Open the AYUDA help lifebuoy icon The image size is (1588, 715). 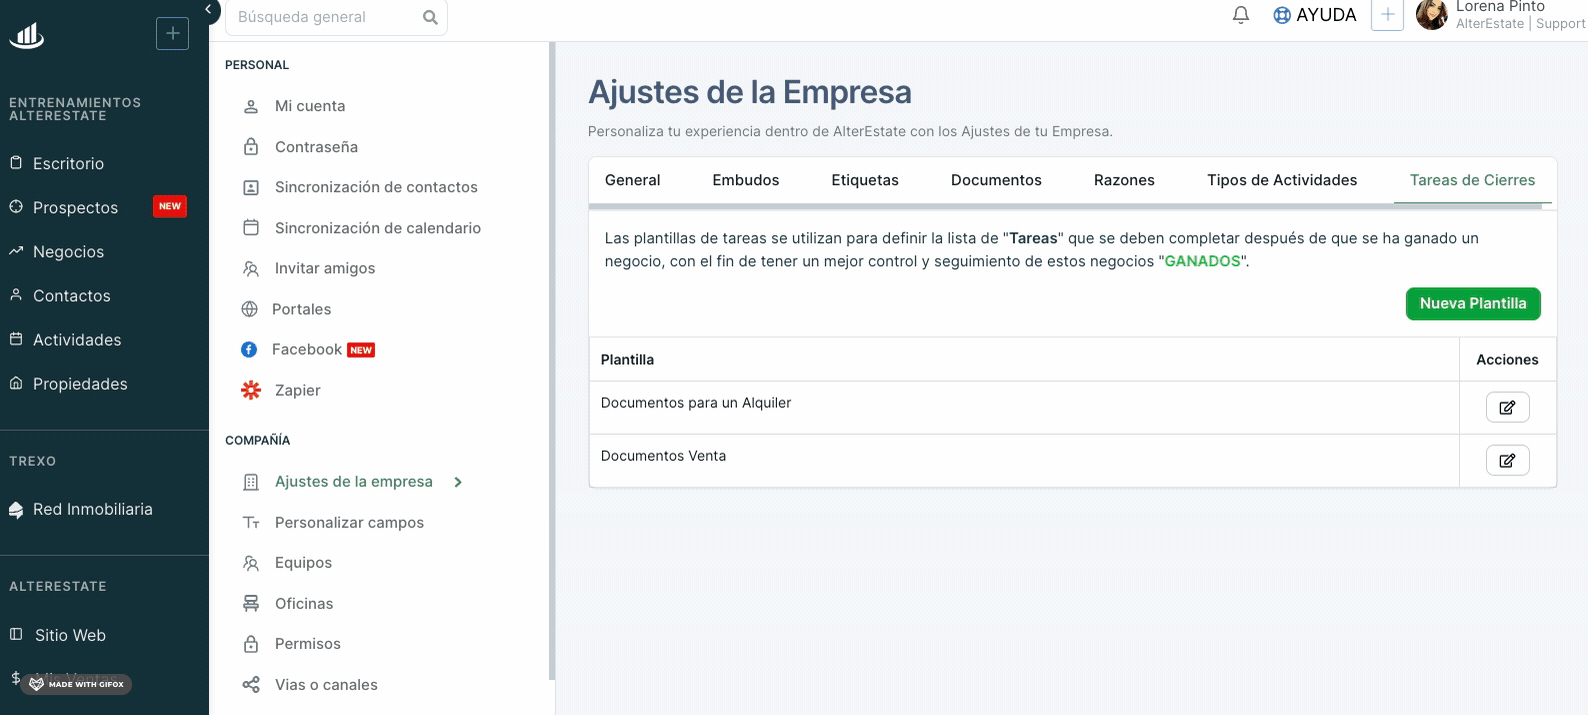tap(1281, 15)
